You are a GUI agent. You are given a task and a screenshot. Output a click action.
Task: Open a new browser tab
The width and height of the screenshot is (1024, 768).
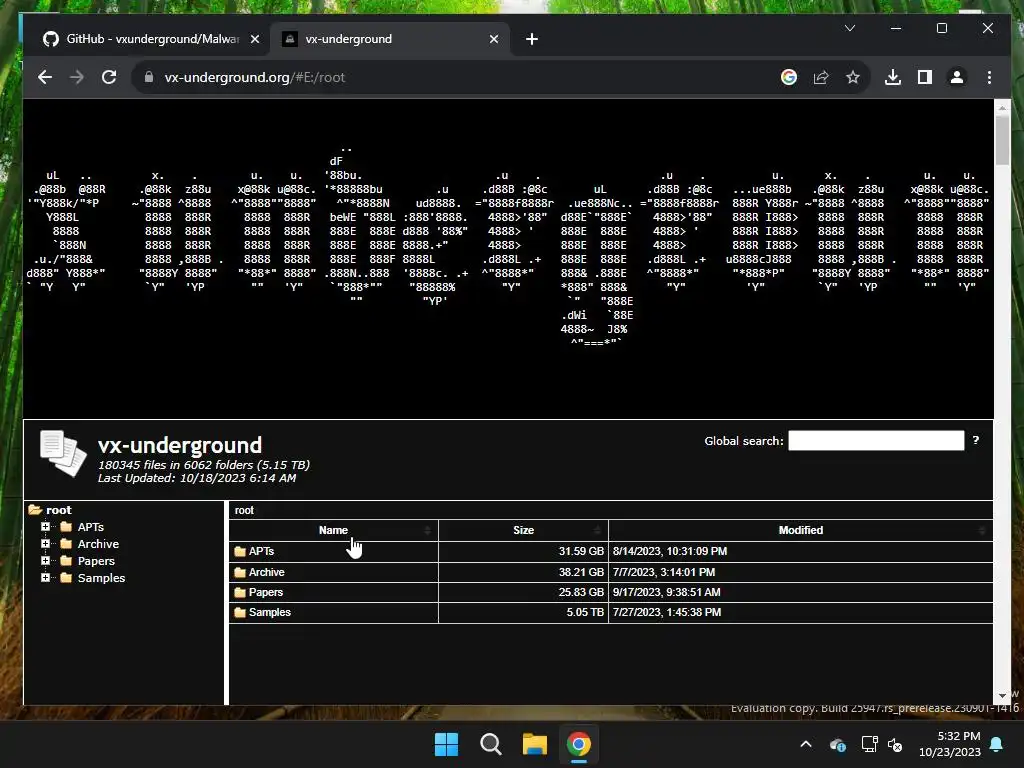click(x=532, y=39)
